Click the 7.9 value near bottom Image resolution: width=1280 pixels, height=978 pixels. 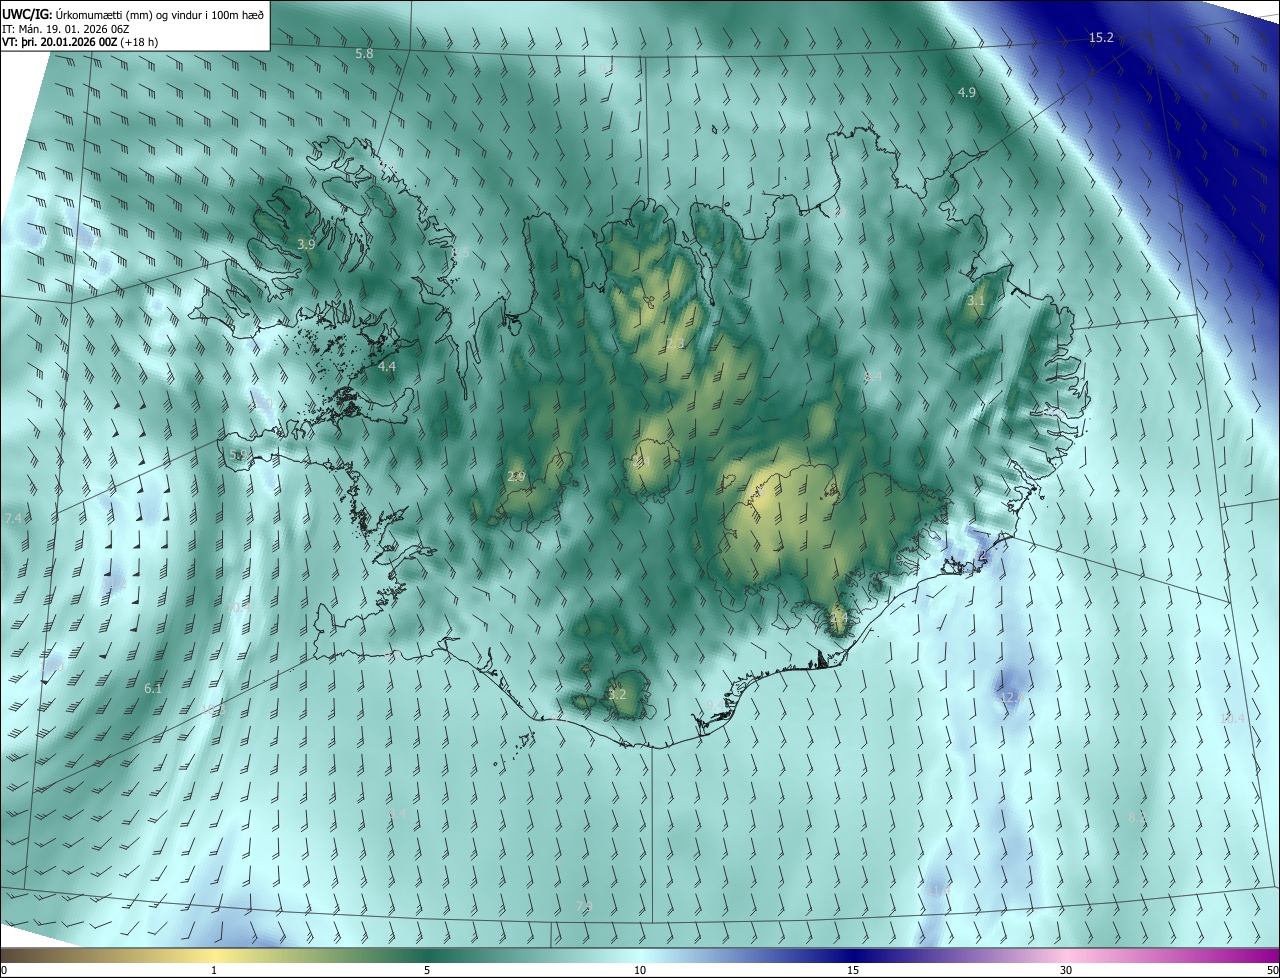(x=584, y=906)
